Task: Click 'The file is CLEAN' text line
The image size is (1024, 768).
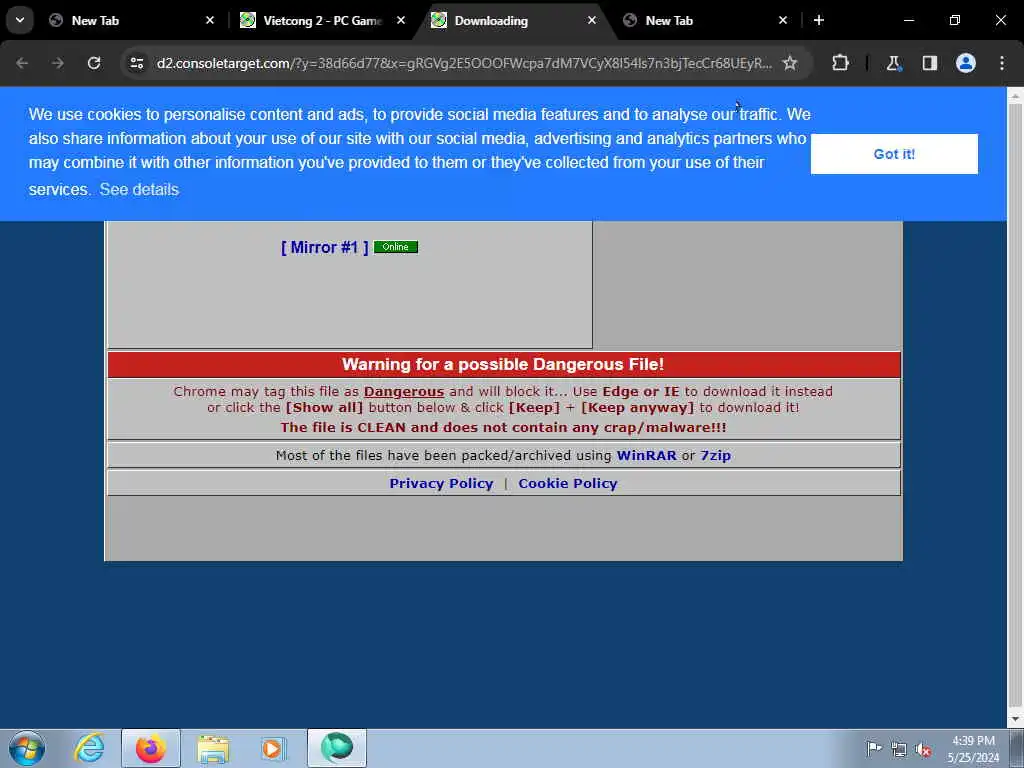Action: click(504, 427)
